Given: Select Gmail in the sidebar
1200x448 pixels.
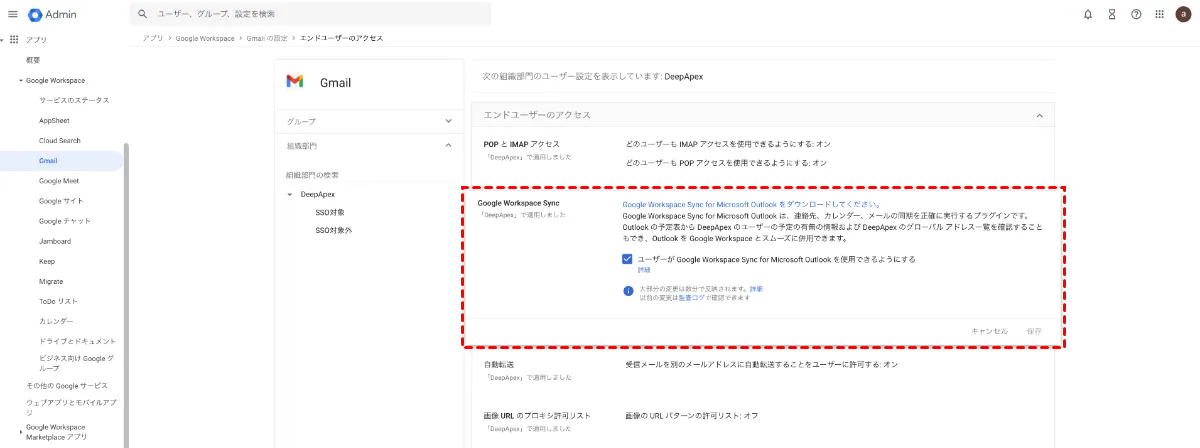Looking at the screenshot, I should click(x=62, y=161).
